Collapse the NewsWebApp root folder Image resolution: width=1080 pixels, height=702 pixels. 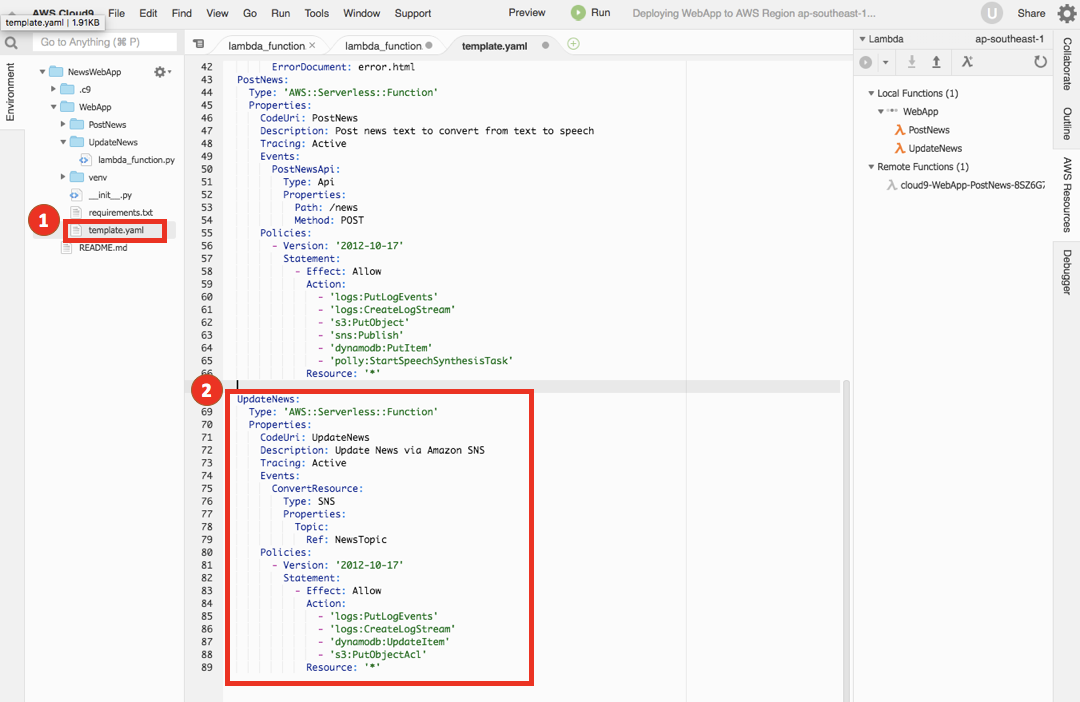pos(43,72)
